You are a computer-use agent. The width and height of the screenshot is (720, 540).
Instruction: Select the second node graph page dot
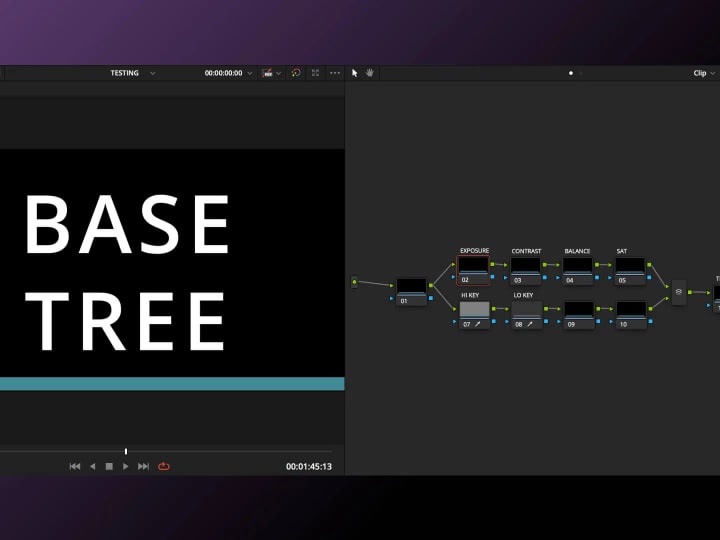coord(581,73)
